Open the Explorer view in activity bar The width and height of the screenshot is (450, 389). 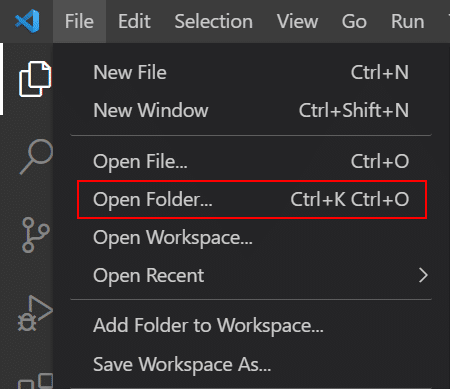(35, 79)
